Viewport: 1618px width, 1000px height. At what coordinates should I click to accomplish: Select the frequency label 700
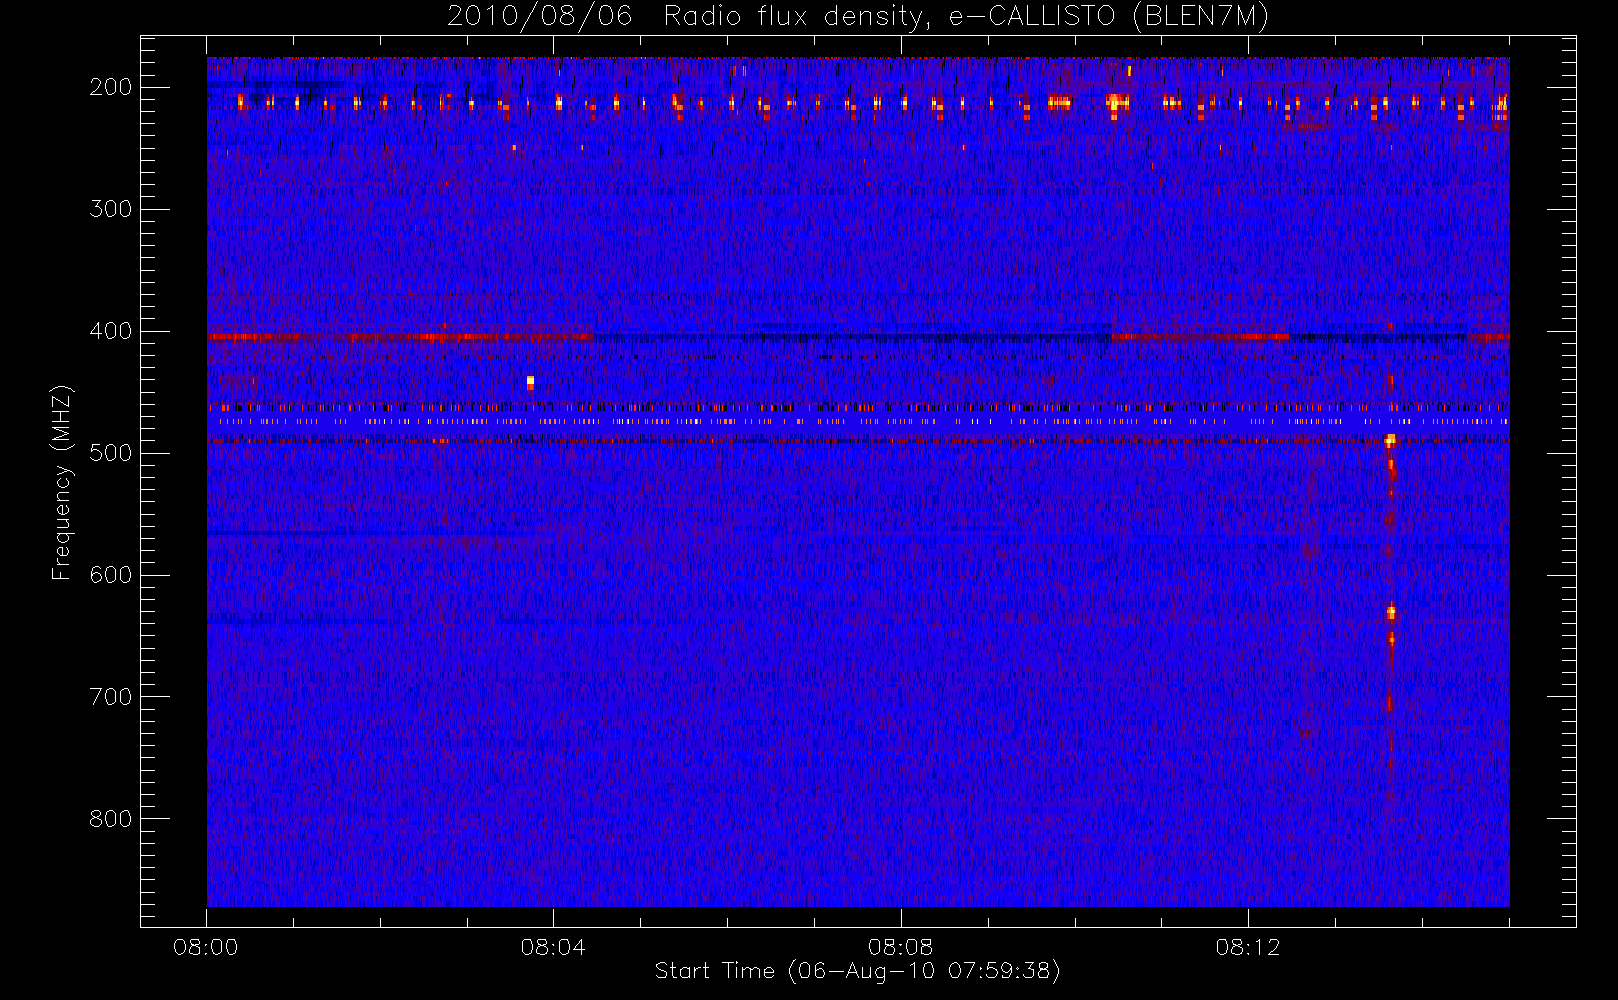[x=110, y=697]
